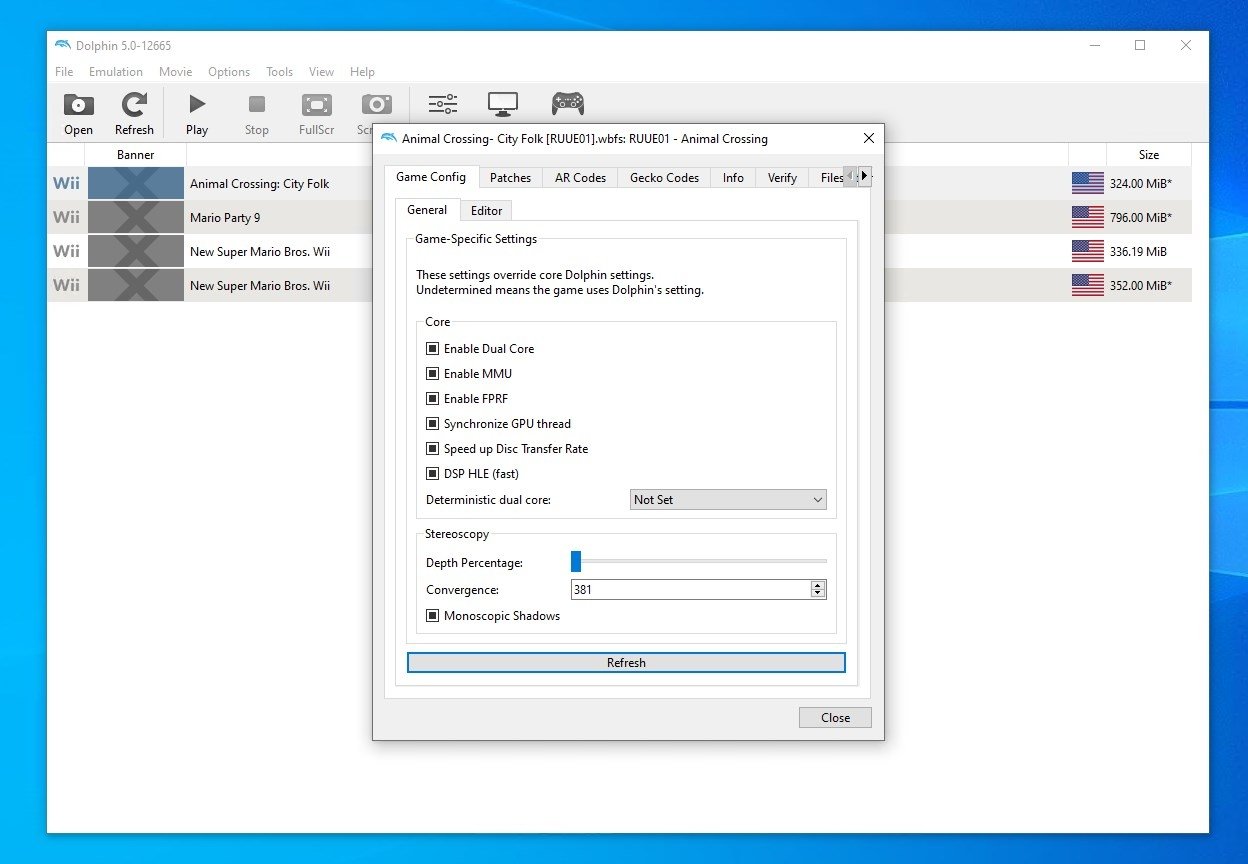
Task: Switch to the Gecko Codes tab
Action: point(664,177)
